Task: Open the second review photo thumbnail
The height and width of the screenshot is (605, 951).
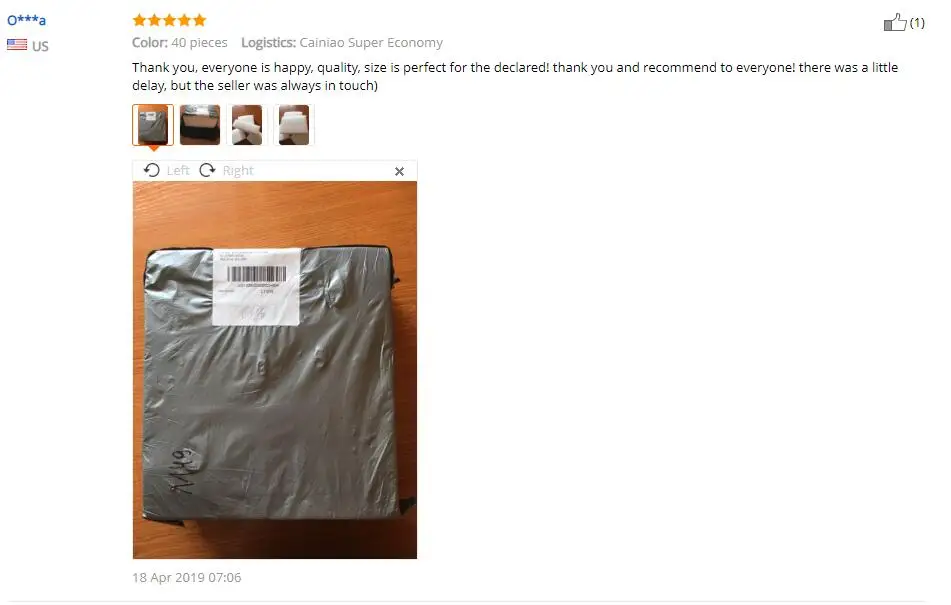Action: click(200, 125)
